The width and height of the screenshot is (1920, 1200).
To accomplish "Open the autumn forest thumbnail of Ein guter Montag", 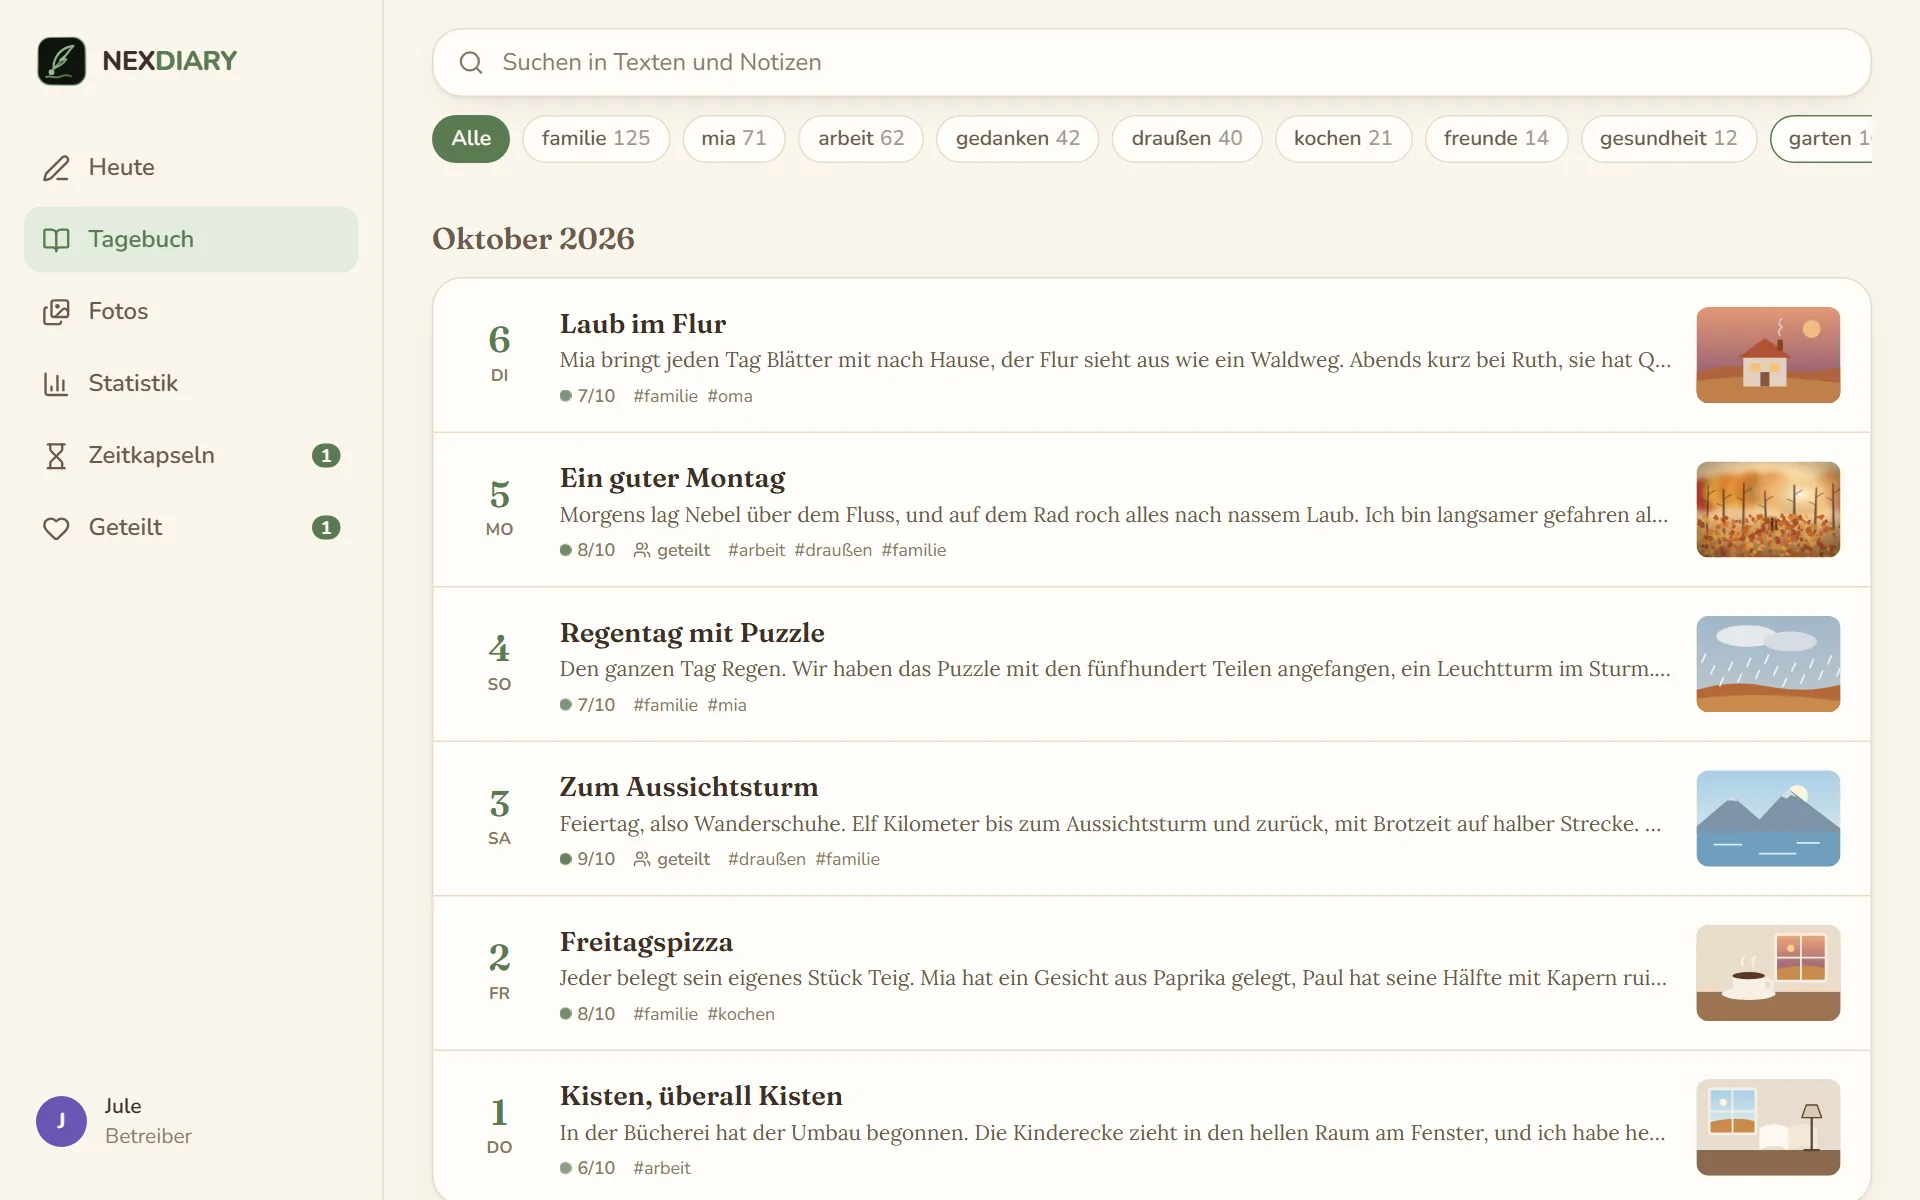I will tap(1768, 510).
